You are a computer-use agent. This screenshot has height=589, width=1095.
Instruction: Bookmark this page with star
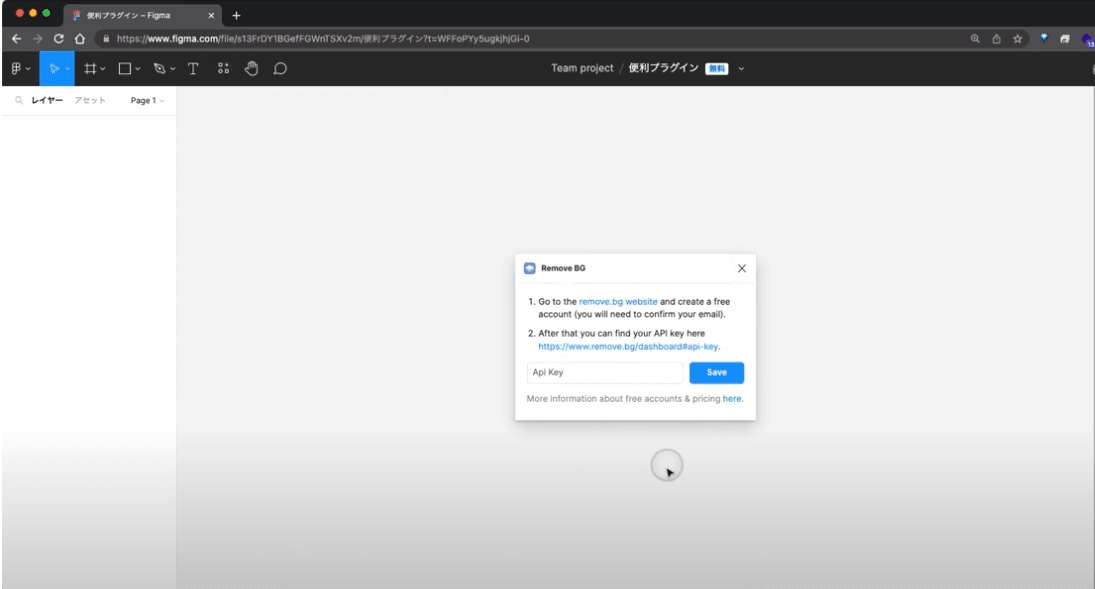[1017, 38]
